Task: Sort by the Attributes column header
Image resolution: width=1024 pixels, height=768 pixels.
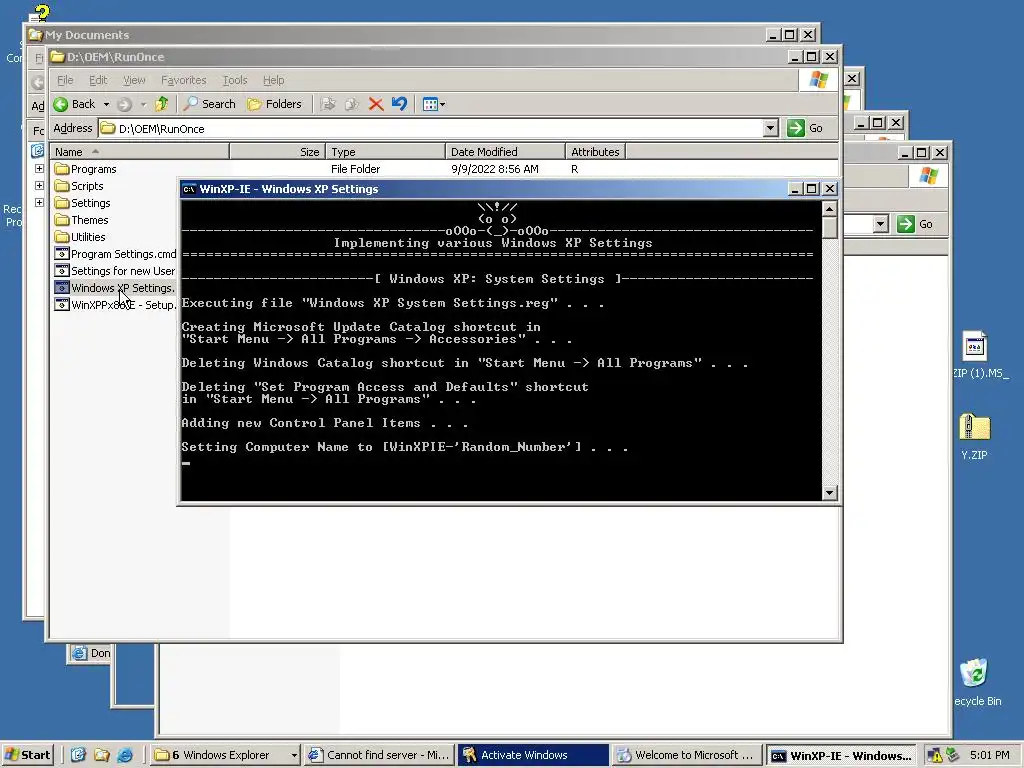Action: coord(595,152)
